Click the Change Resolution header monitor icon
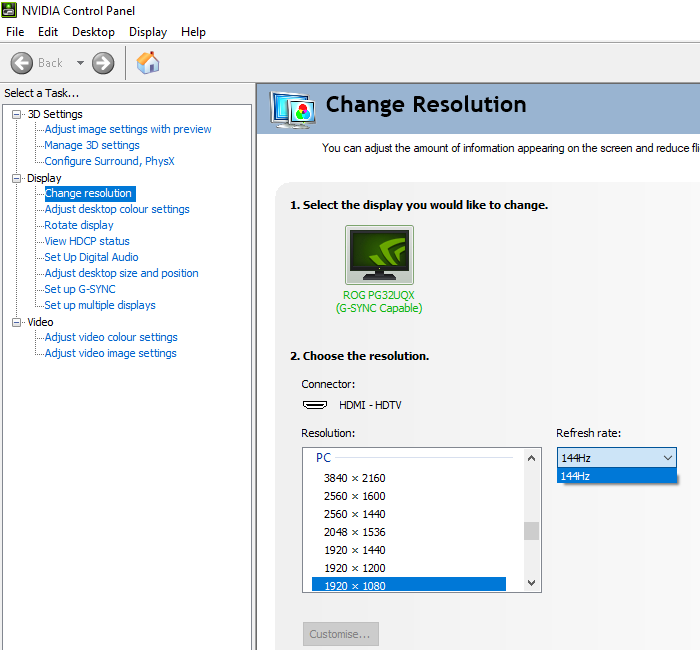This screenshot has height=650, width=700. coord(292,109)
